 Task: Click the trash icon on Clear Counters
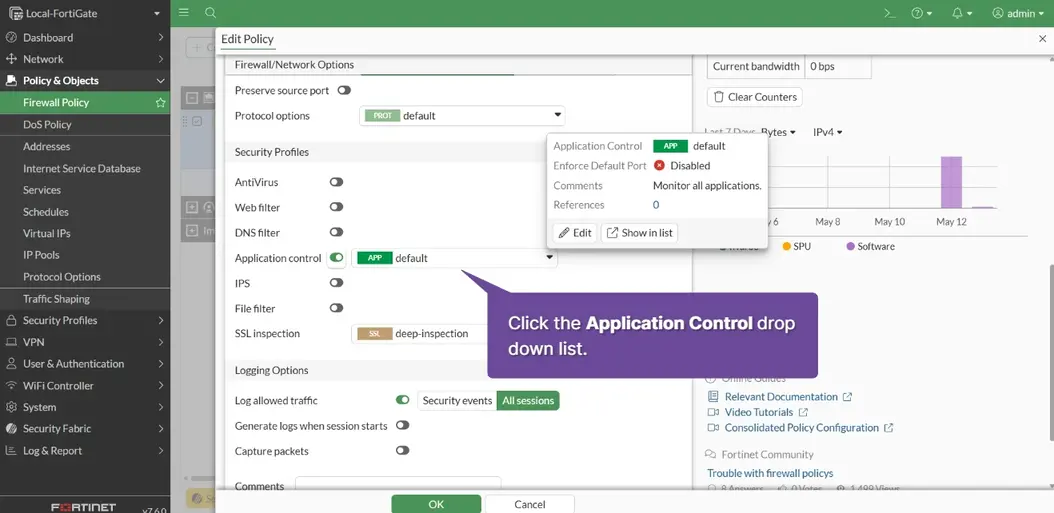pos(719,97)
